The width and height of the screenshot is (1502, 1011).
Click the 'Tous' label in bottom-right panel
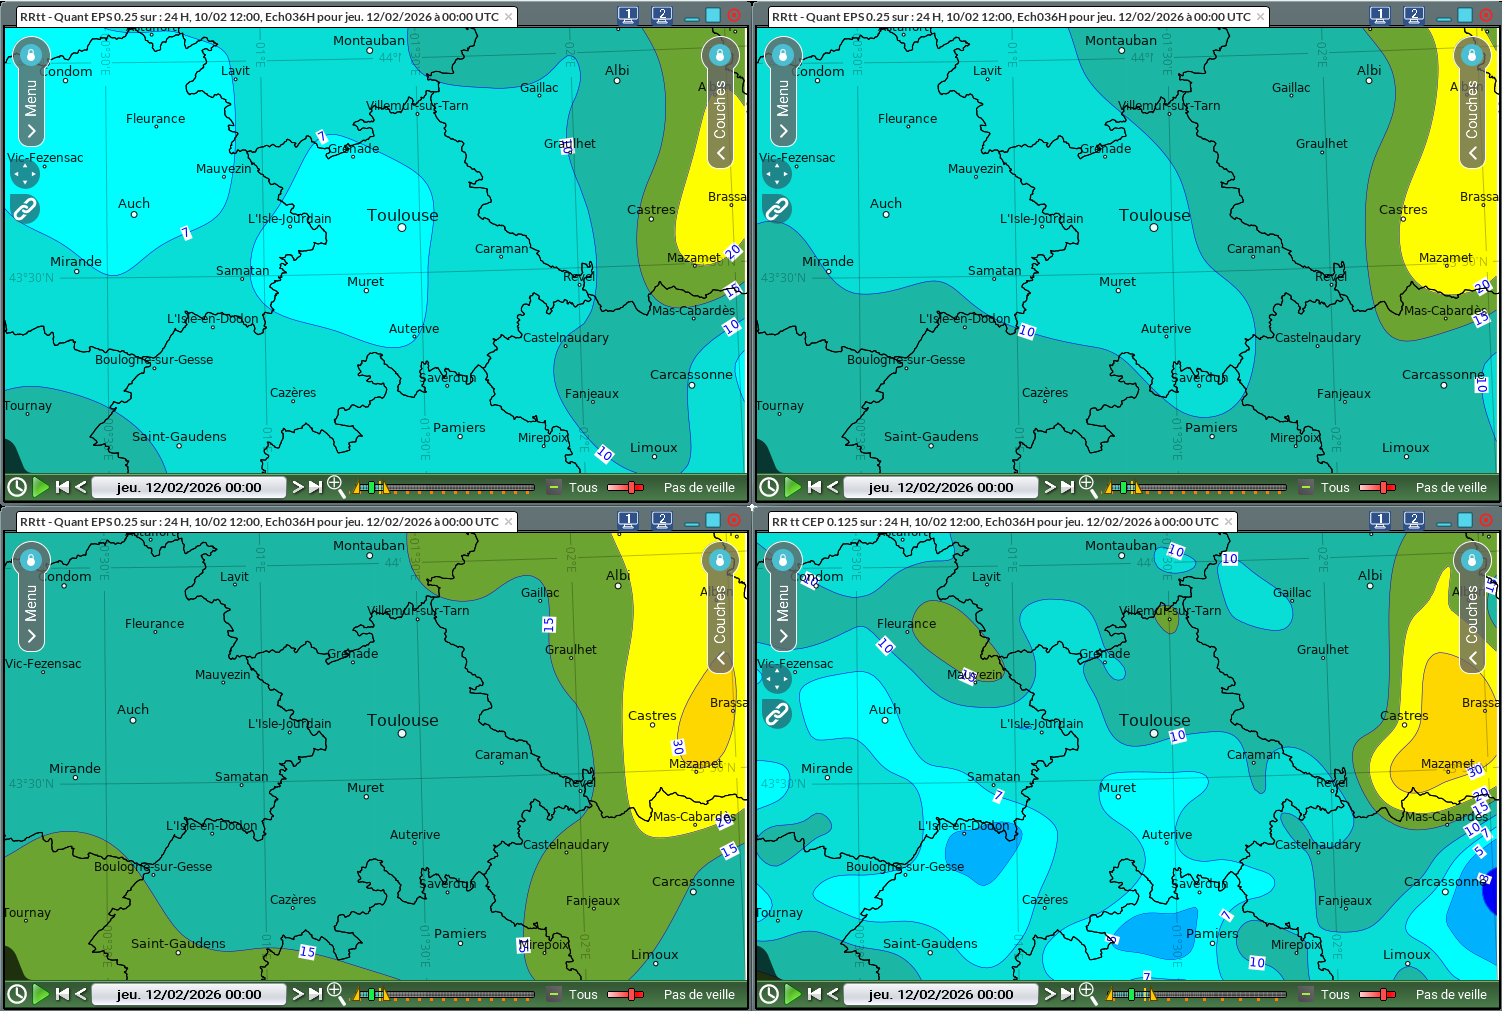[1335, 994]
